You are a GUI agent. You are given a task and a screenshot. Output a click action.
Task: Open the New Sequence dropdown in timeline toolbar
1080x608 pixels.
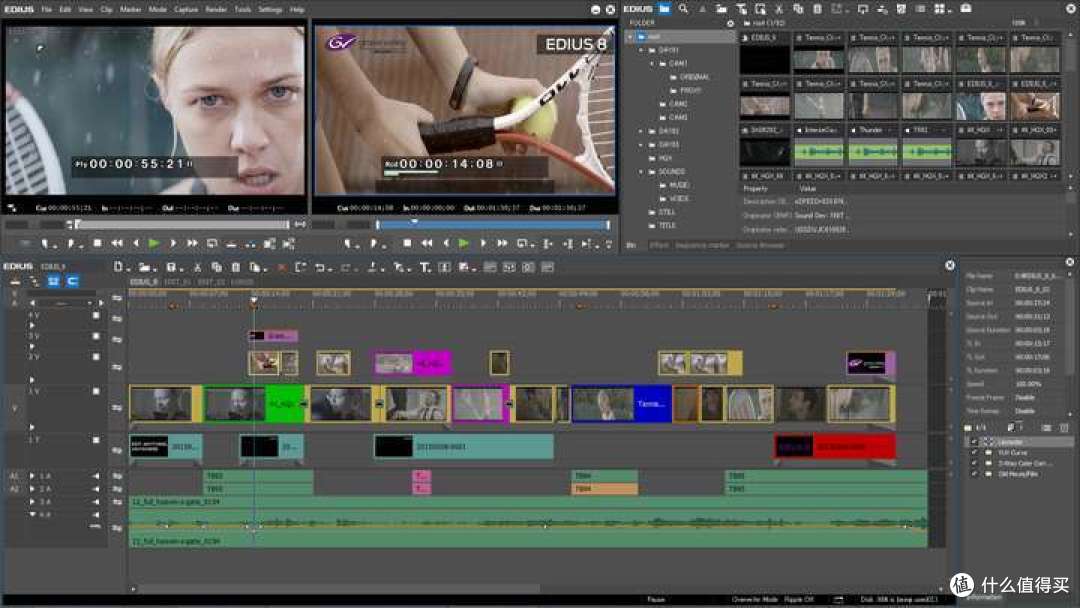125,269
